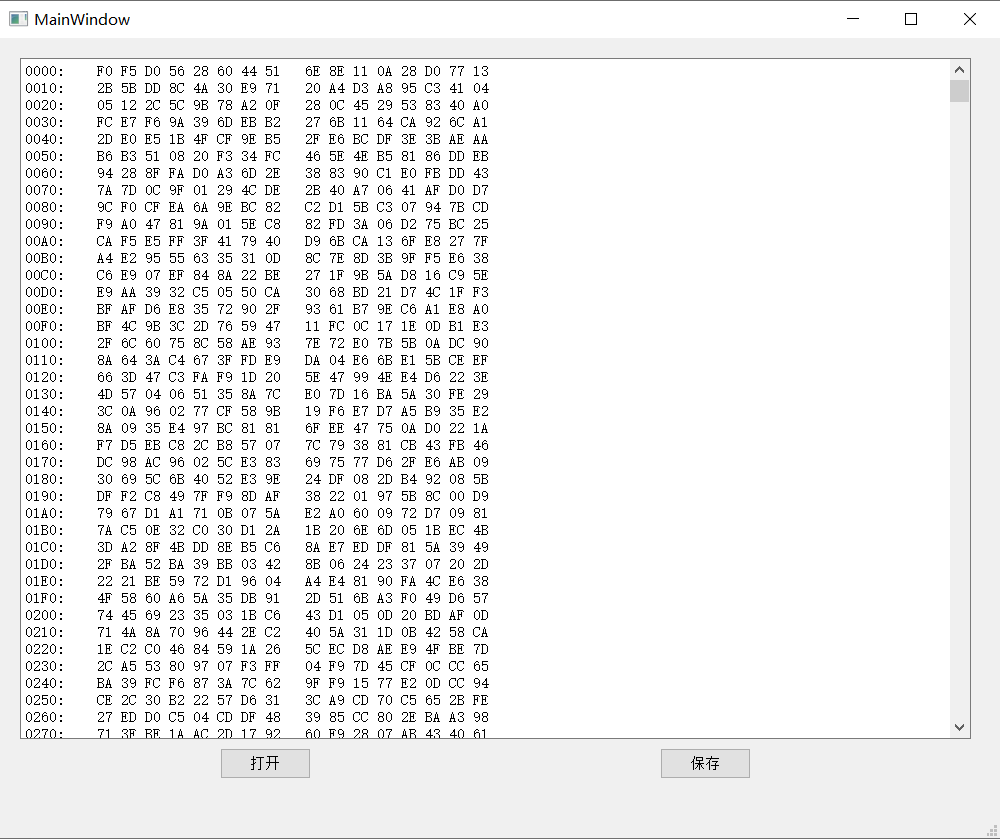Click the address label 0030:
Viewport: 1000px width, 839px height.
click(x=45, y=122)
